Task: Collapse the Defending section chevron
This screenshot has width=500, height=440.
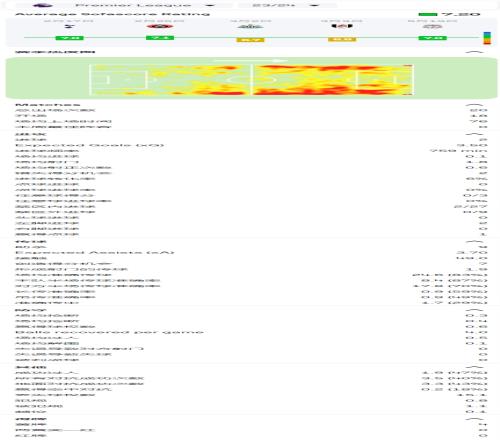Action: pyautogui.click(x=474, y=310)
